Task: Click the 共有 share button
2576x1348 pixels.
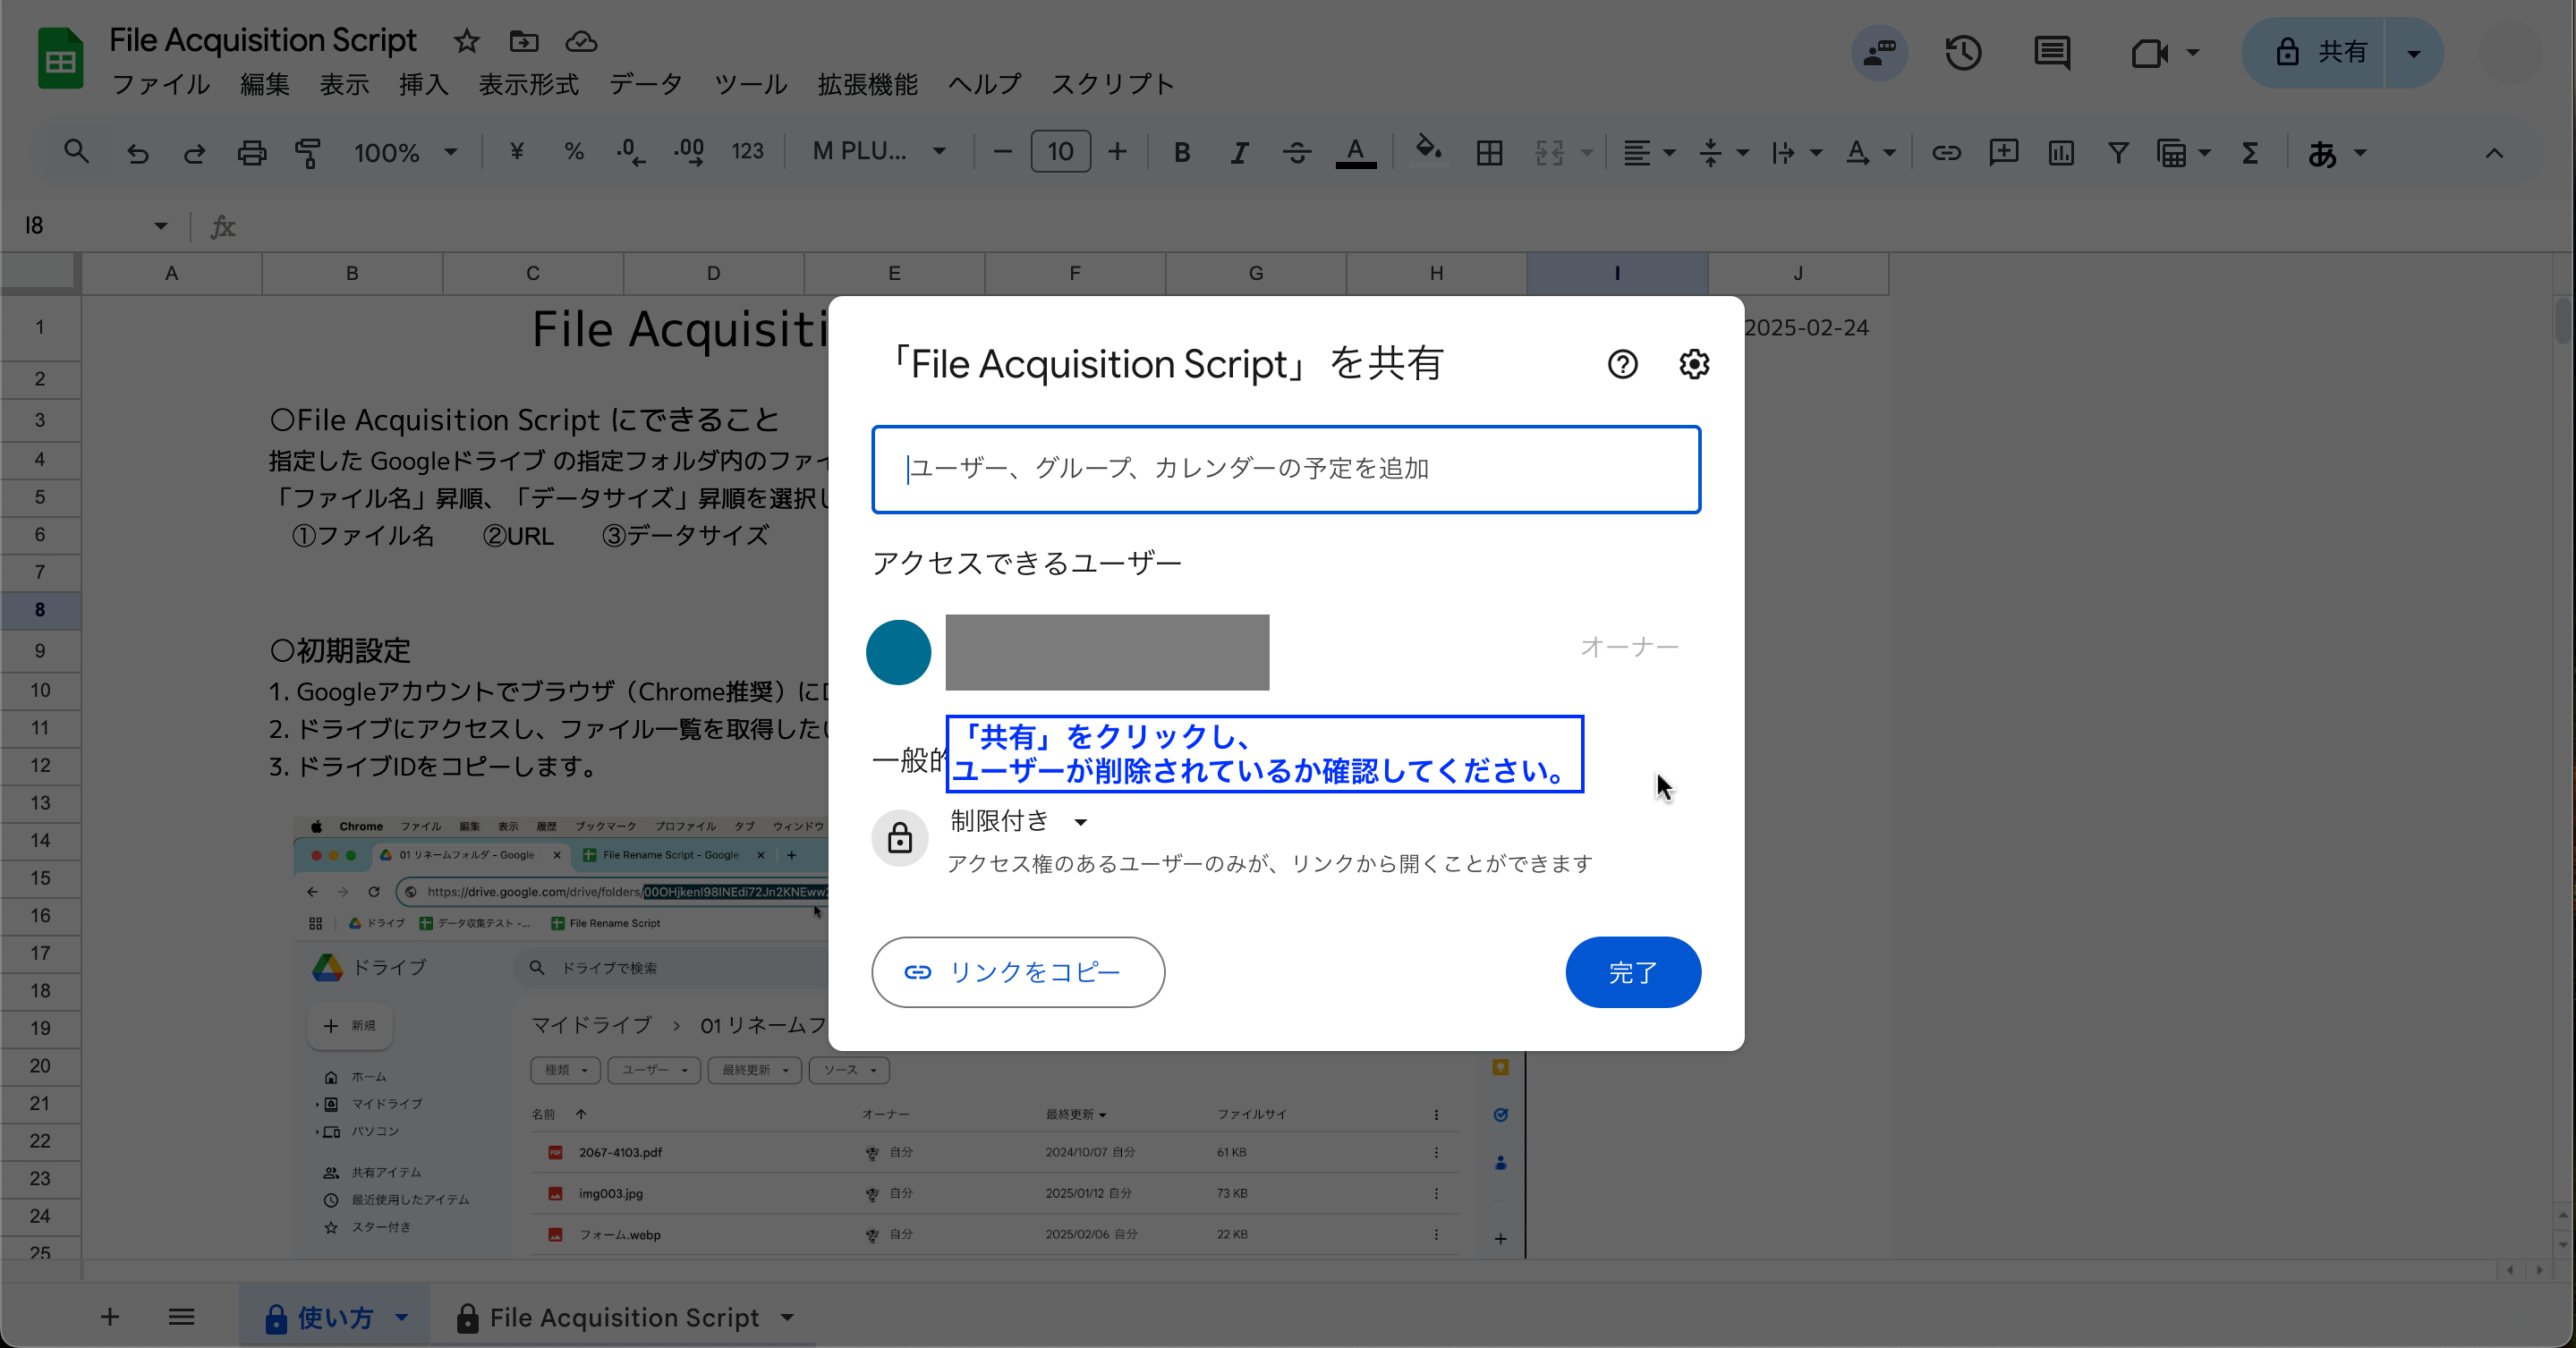Action: point(2314,52)
